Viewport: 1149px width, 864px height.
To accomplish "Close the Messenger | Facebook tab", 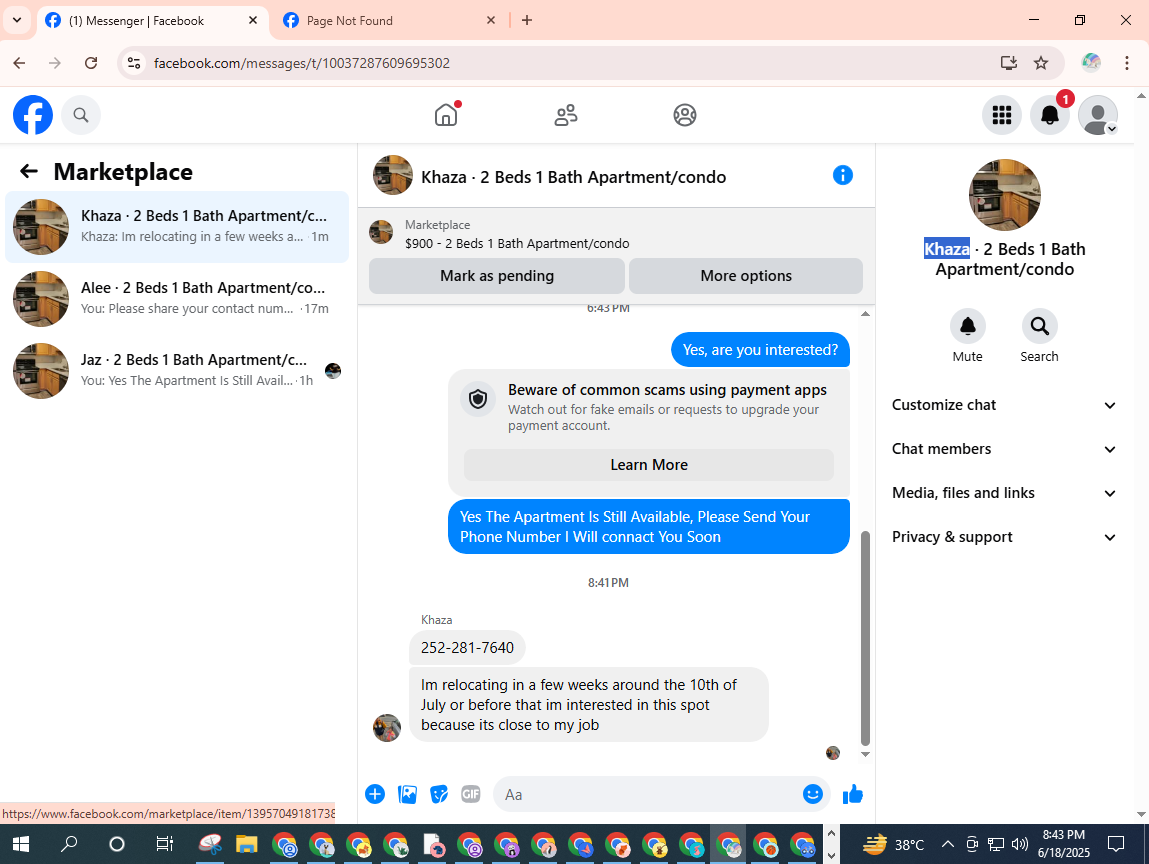I will pos(253,21).
